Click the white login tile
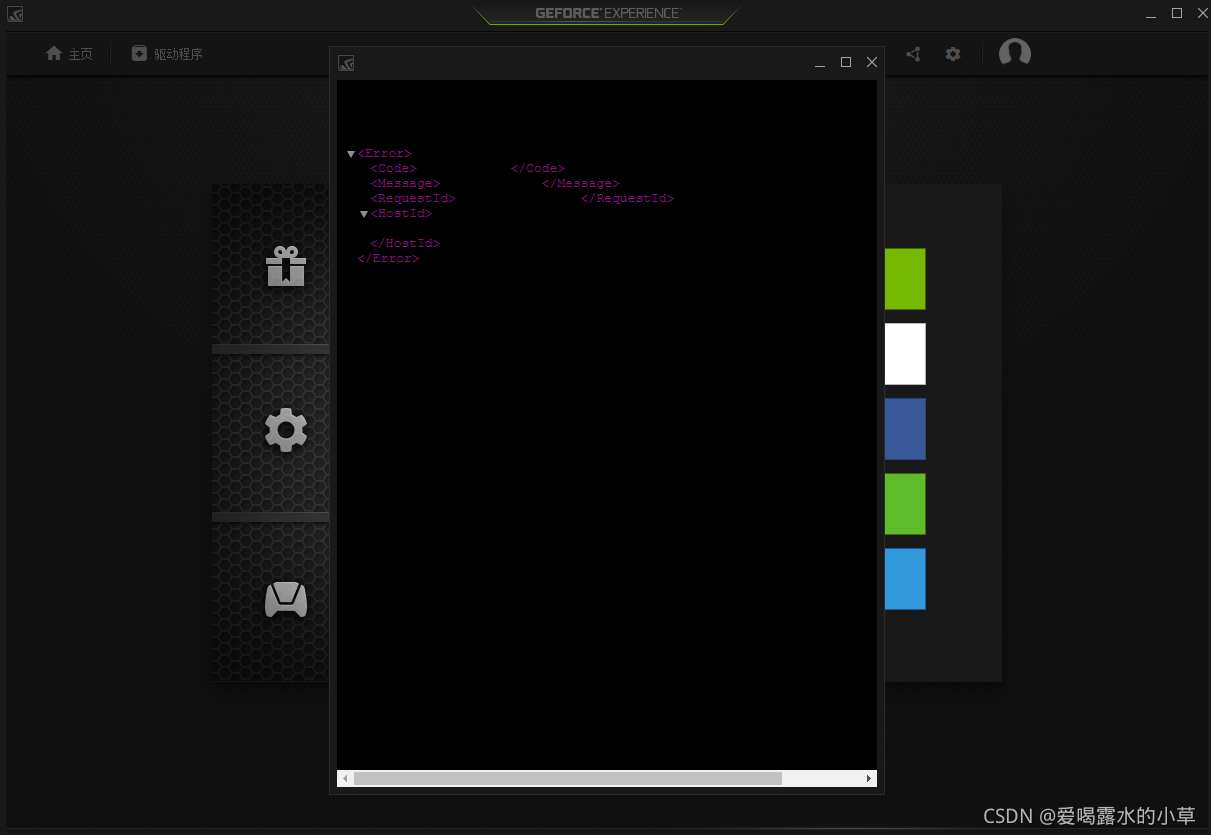Screen dimensions: 1211x835 [905, 354]
